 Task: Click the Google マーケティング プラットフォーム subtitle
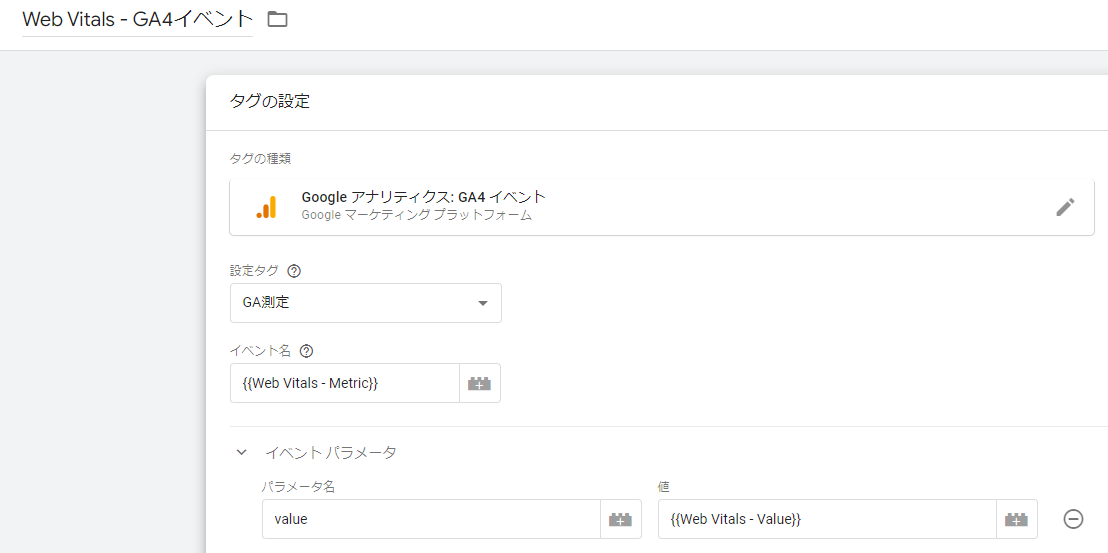(x=416, y=215)
